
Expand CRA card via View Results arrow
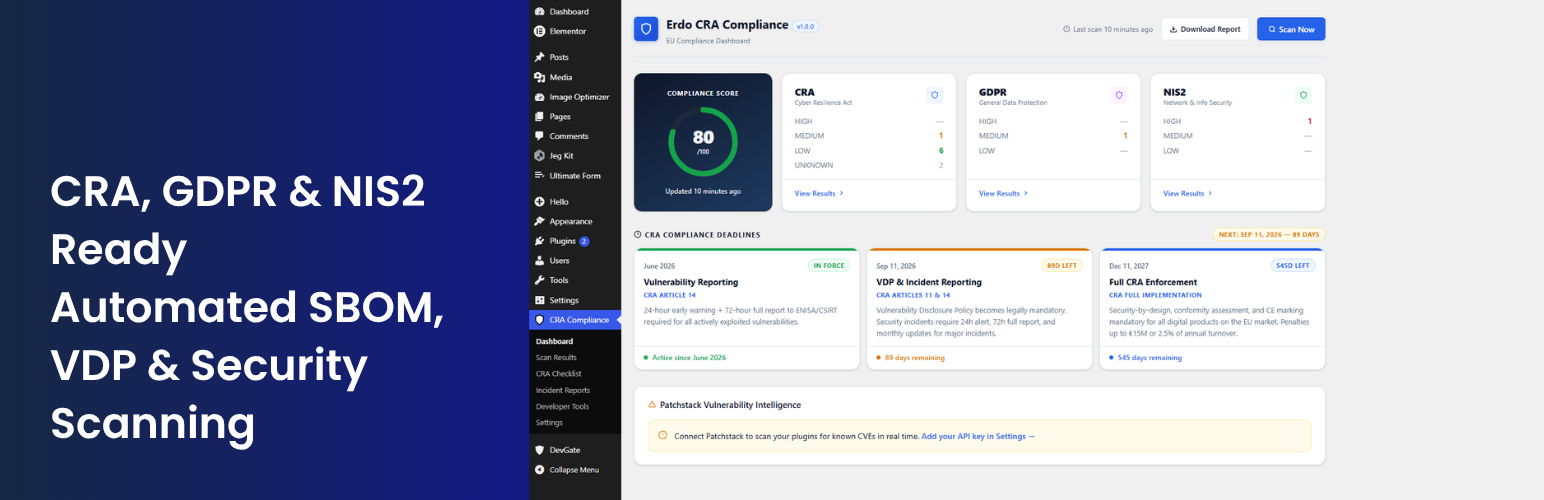842,193
